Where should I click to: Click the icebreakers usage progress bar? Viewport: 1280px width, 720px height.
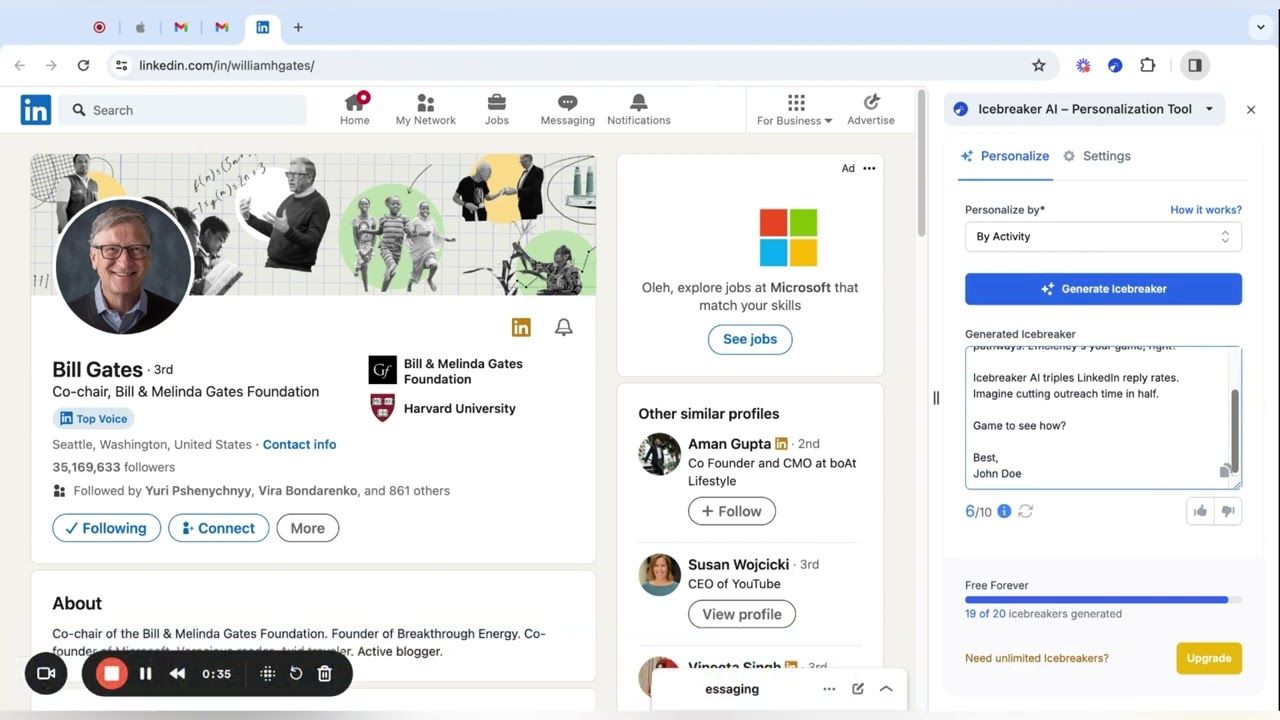click(1103, 600)
